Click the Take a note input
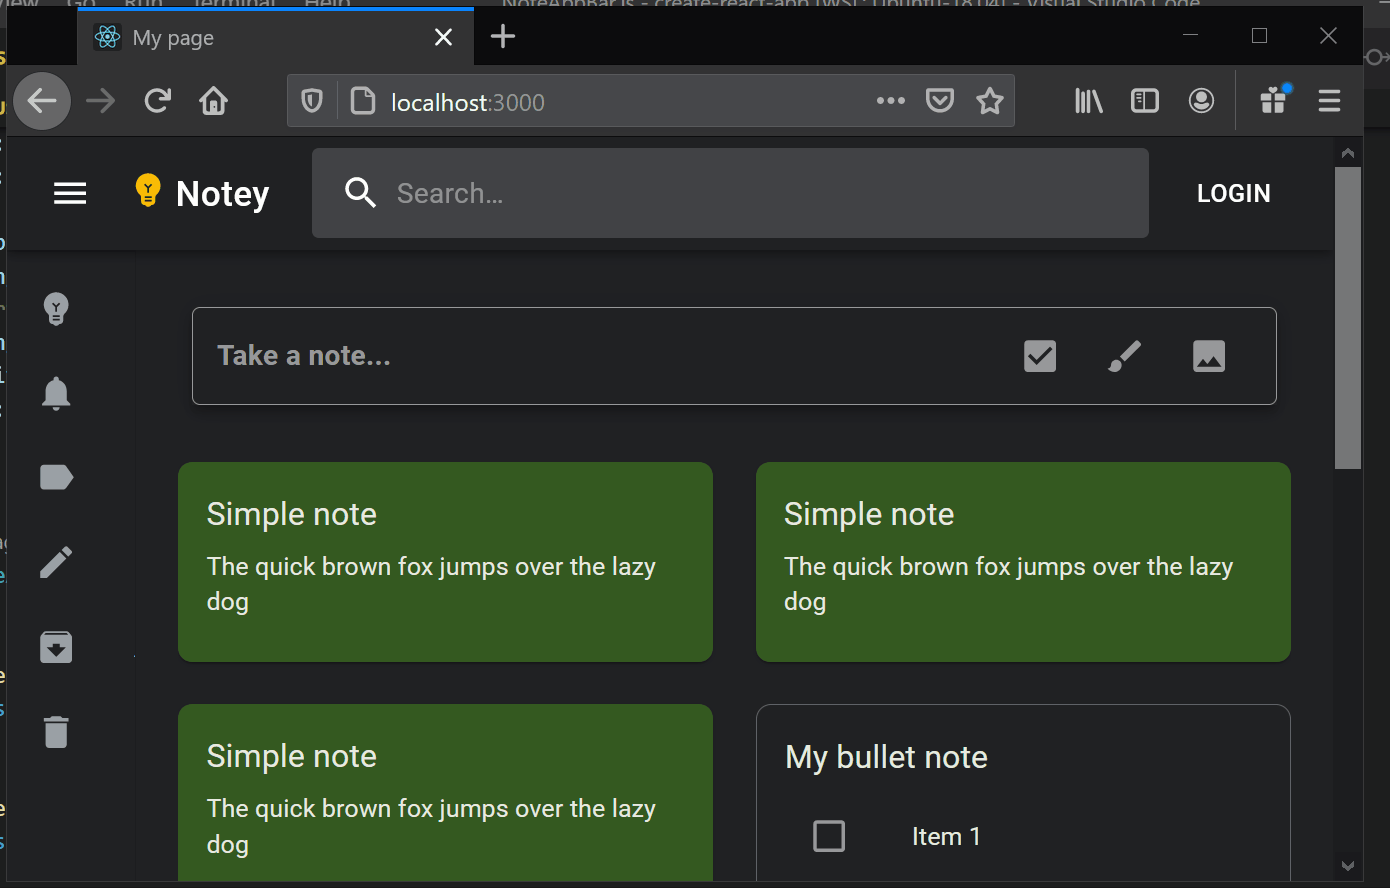Image resolution: width=1390 pixels, height=888 pixels. pos(600,356)
